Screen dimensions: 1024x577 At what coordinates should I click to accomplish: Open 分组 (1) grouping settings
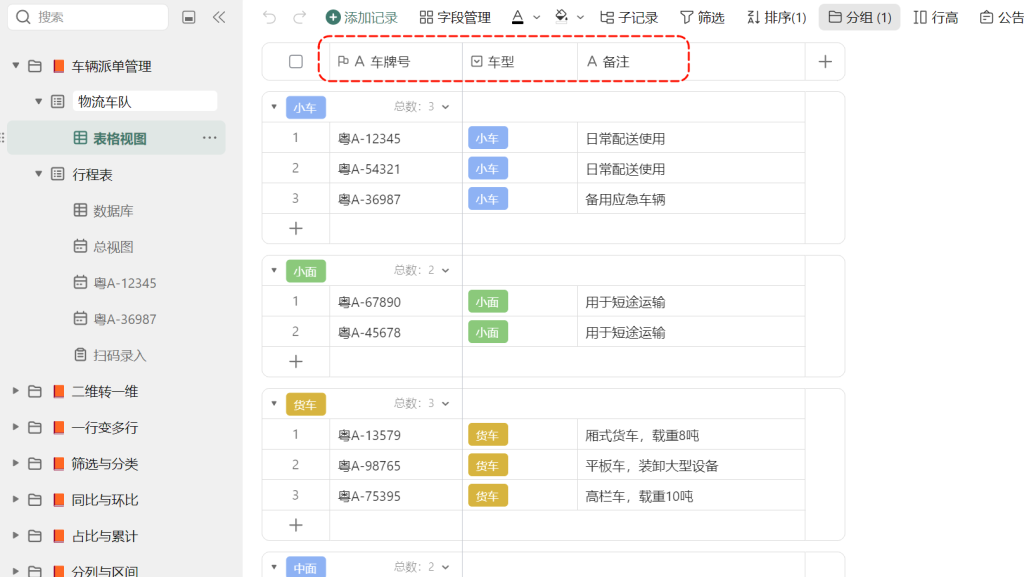(859, 17)
